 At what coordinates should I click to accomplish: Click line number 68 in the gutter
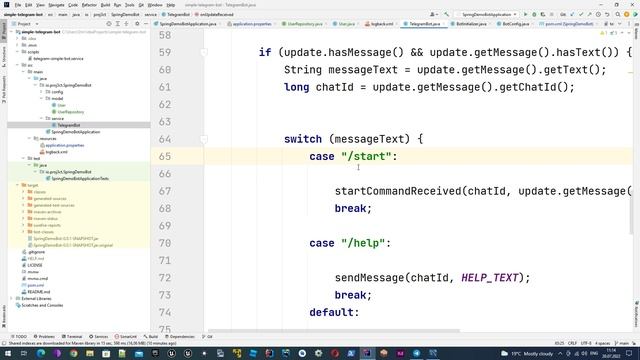click(165, 209)
